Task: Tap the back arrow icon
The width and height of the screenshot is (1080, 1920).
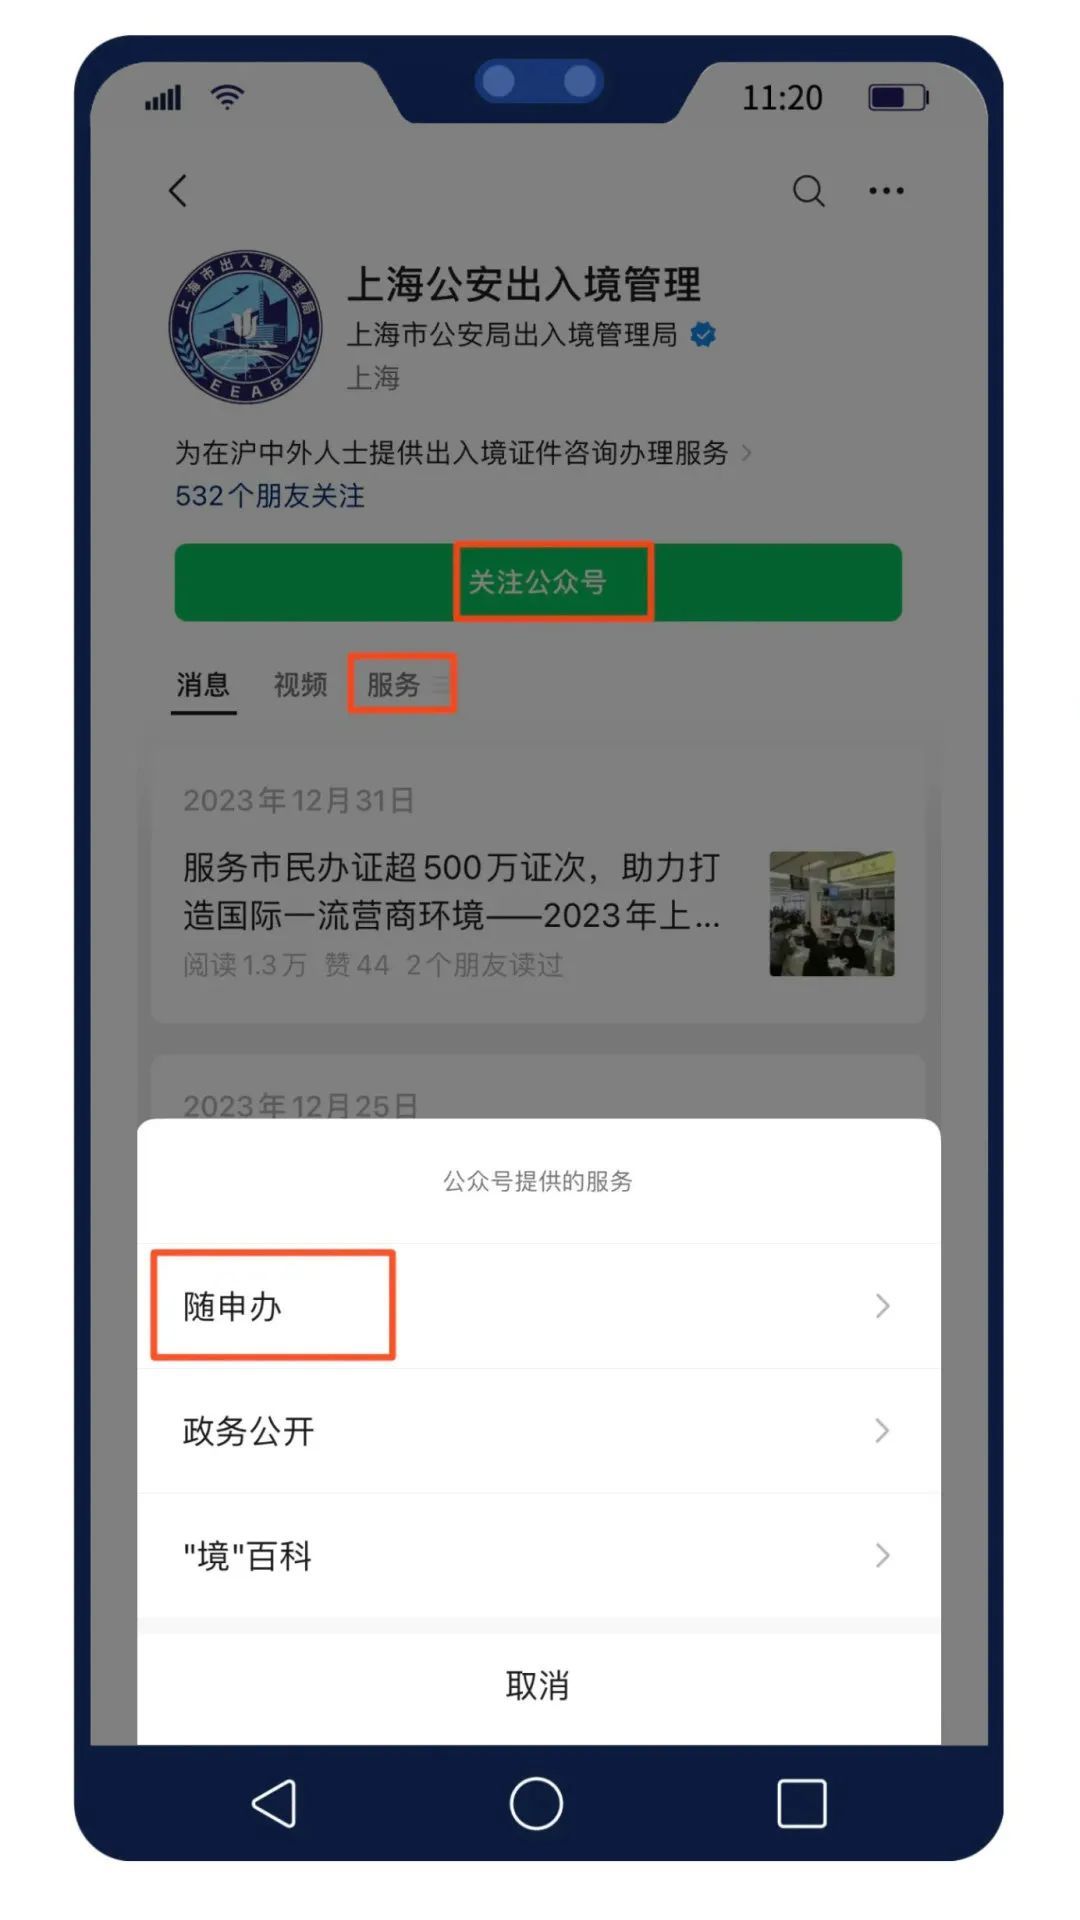Action: click(x=178, y=190)
